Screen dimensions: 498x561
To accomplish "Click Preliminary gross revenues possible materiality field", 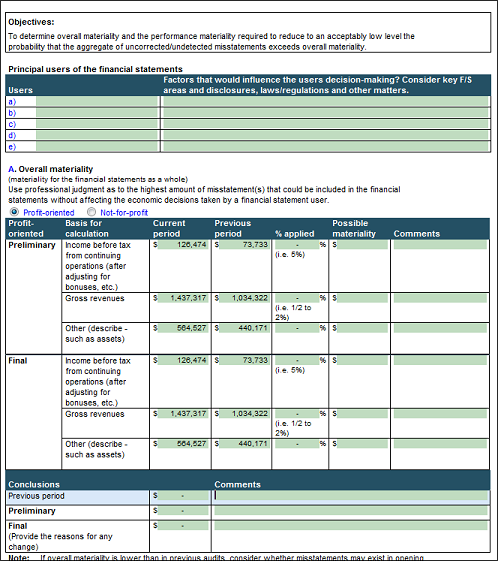I will pos(362,298).
